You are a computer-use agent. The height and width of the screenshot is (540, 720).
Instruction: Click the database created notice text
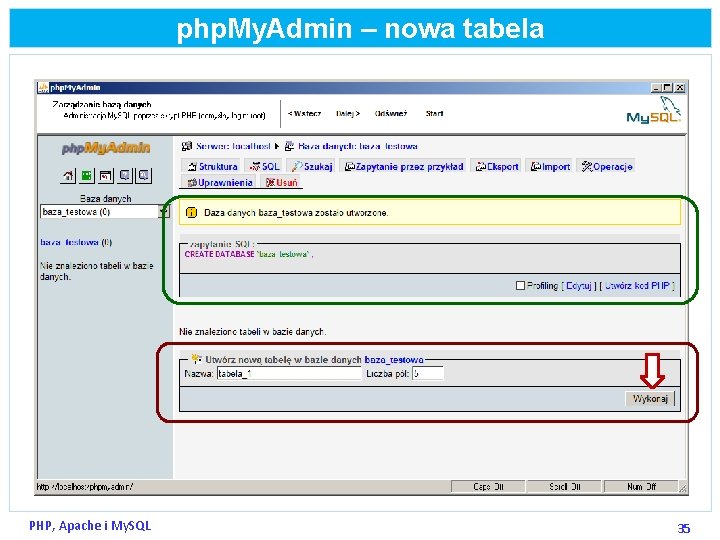pos(296,213)
